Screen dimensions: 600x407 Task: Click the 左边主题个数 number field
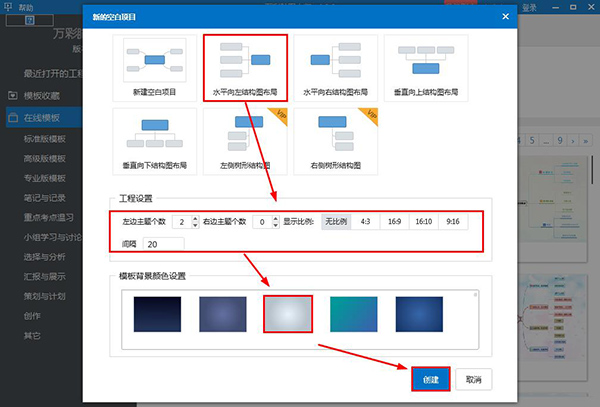[x=182, y=222]
